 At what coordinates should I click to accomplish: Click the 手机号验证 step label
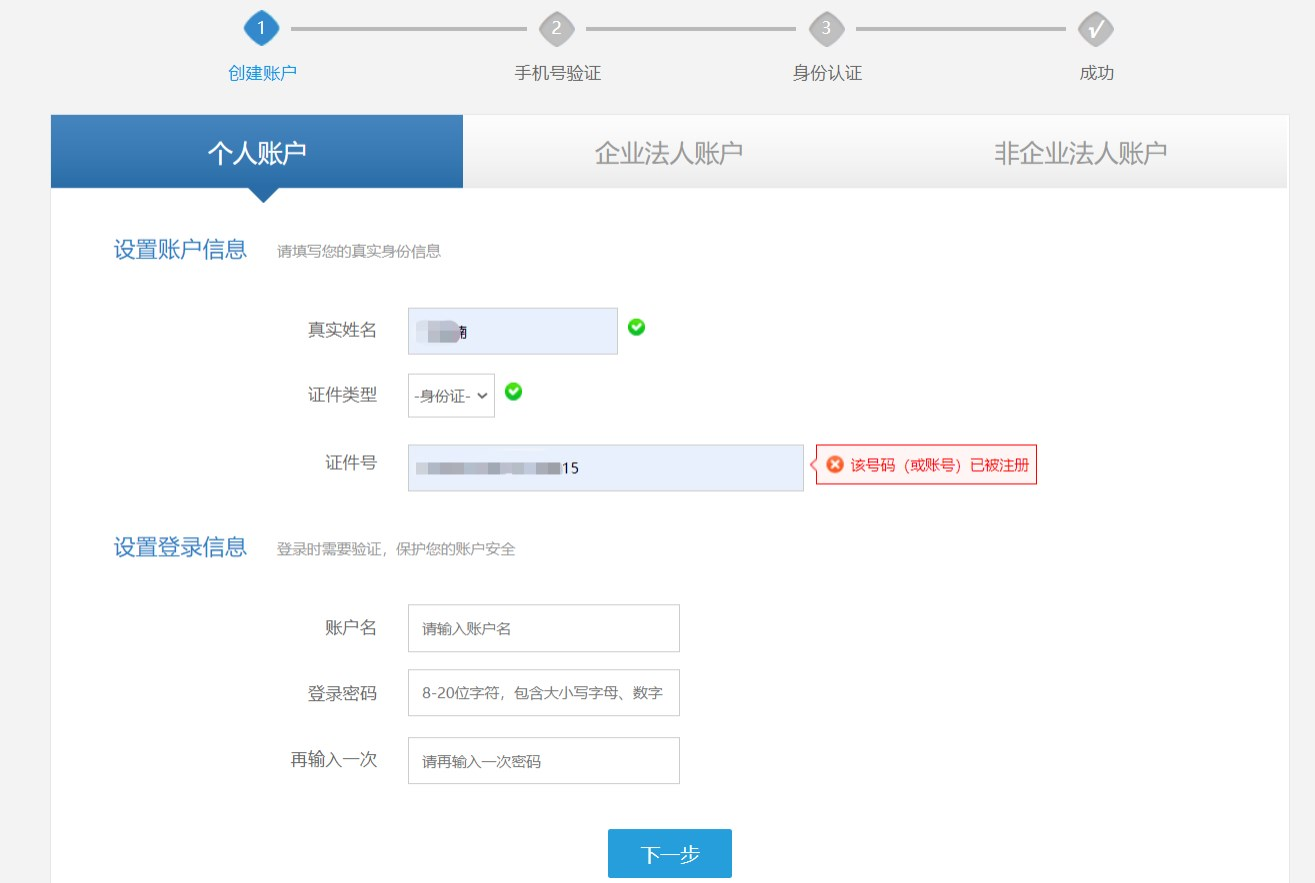click(x=557, y=73)
